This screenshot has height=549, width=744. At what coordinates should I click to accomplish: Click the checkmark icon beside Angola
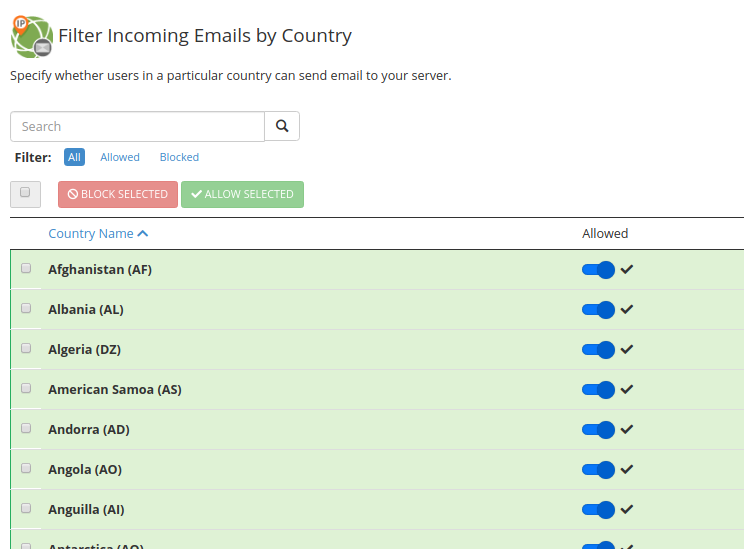click(627, 469)
